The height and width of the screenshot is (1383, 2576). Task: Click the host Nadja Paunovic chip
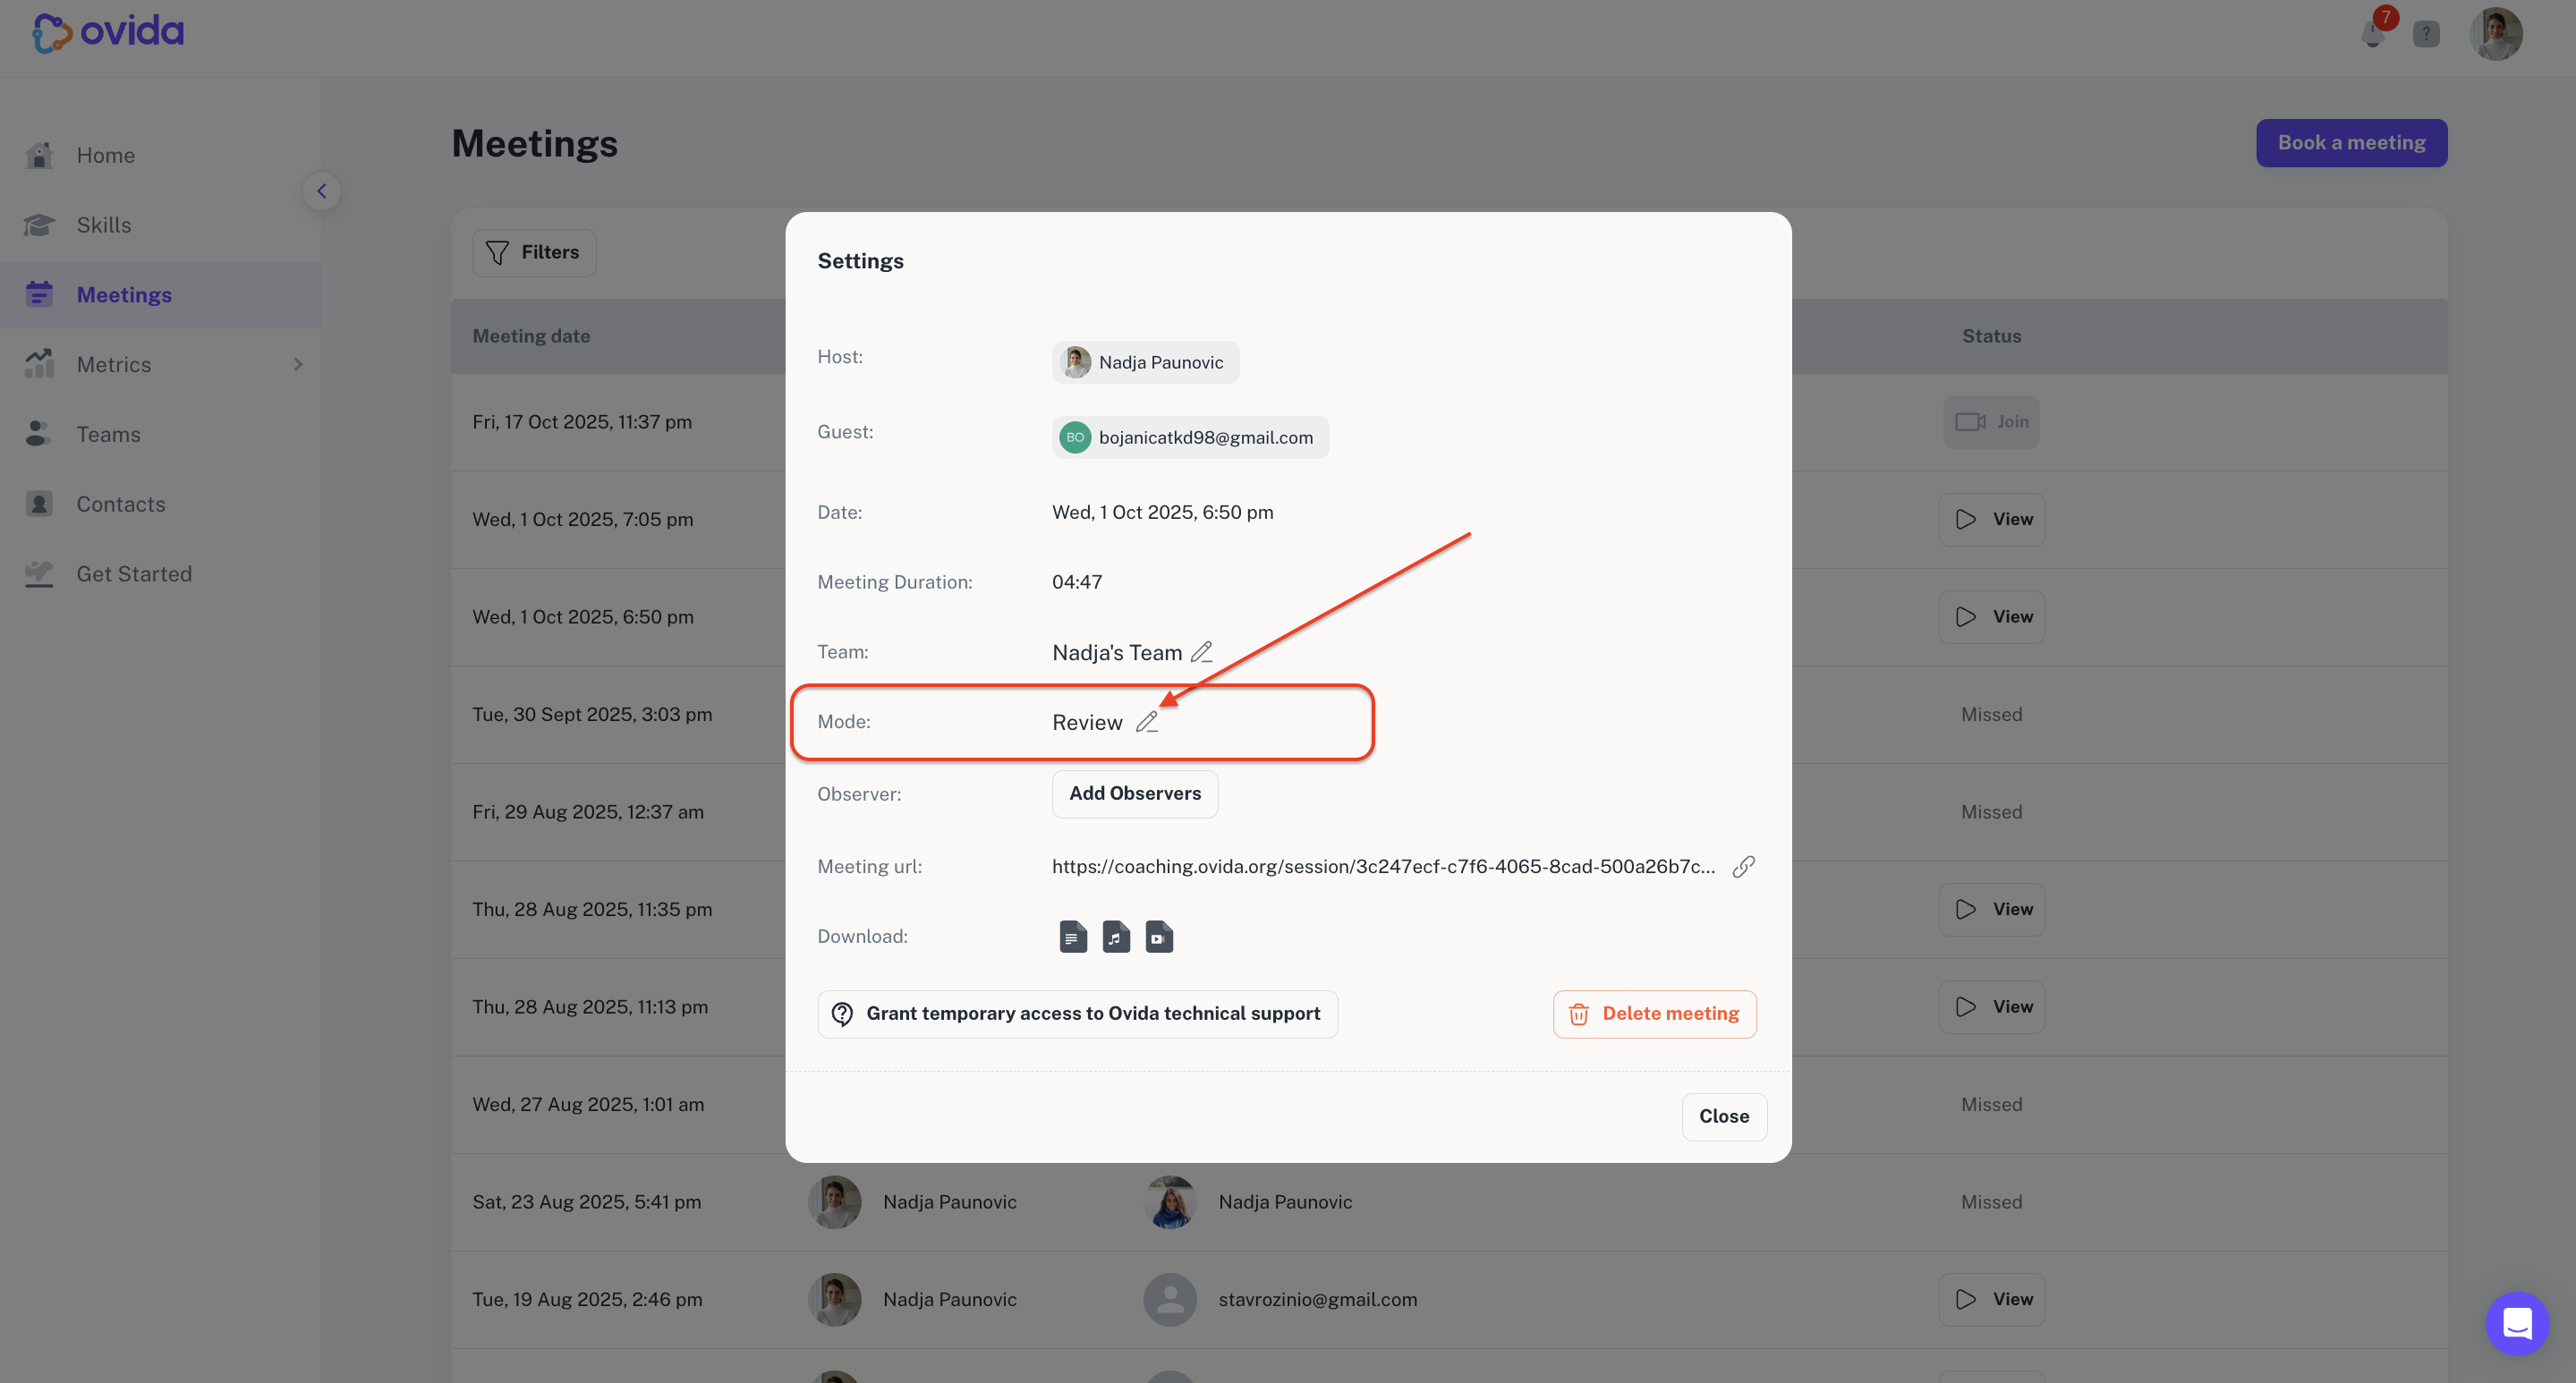[1145, 362]
